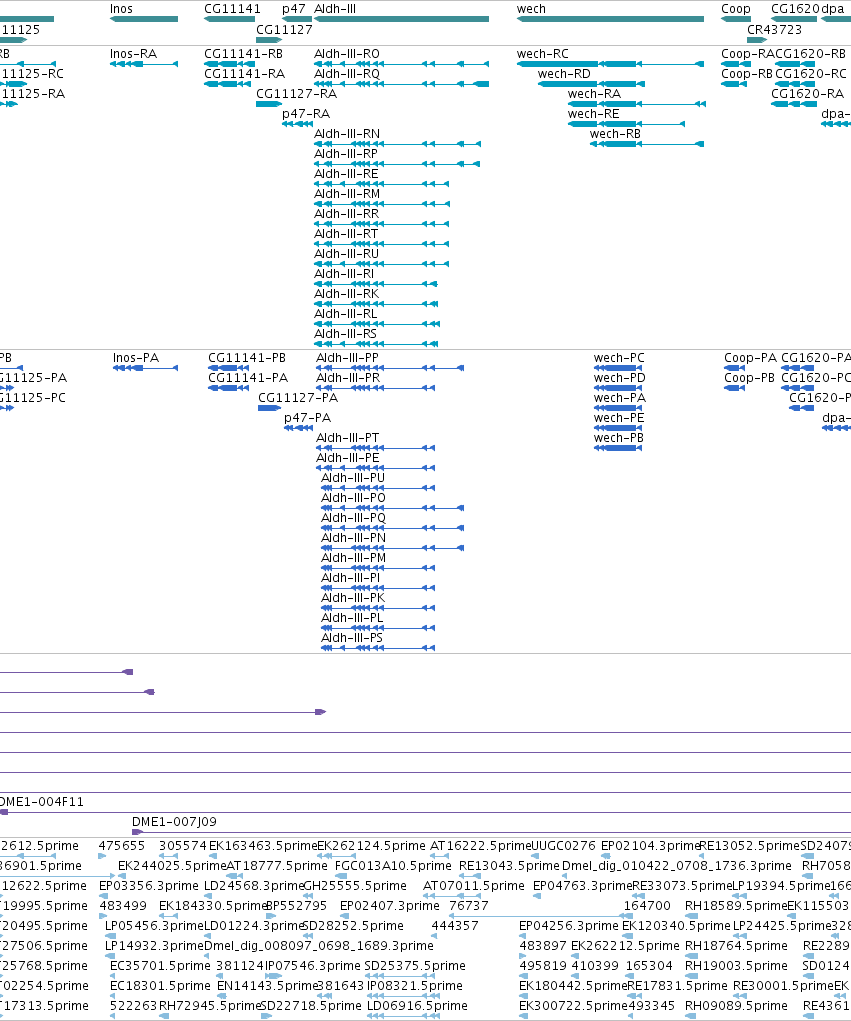Viewport: 851px width, 1021px height.
Task: Open EST LD06916.5prime
Action: (x=417, y=1006)
